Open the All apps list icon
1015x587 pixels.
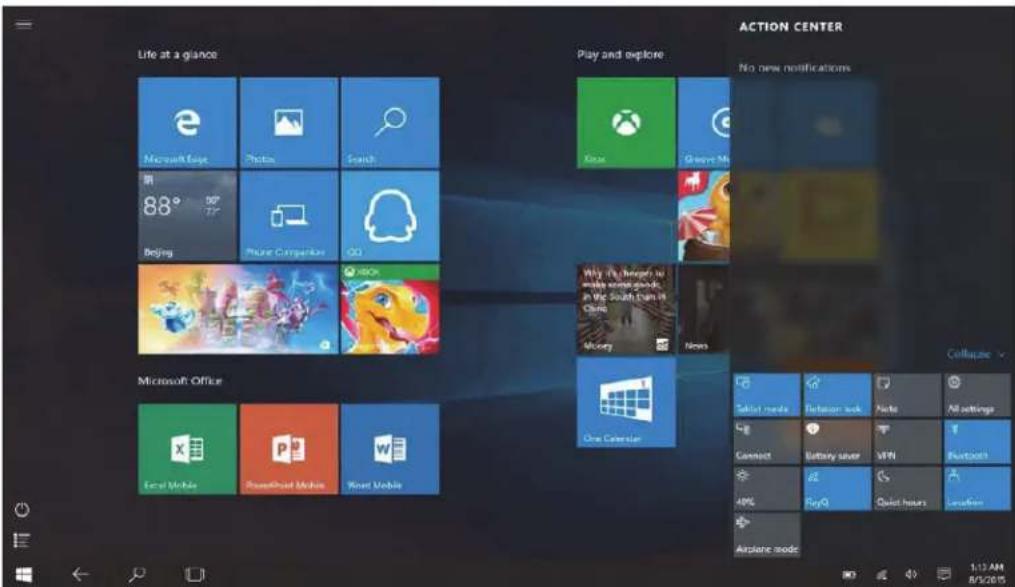22,540
